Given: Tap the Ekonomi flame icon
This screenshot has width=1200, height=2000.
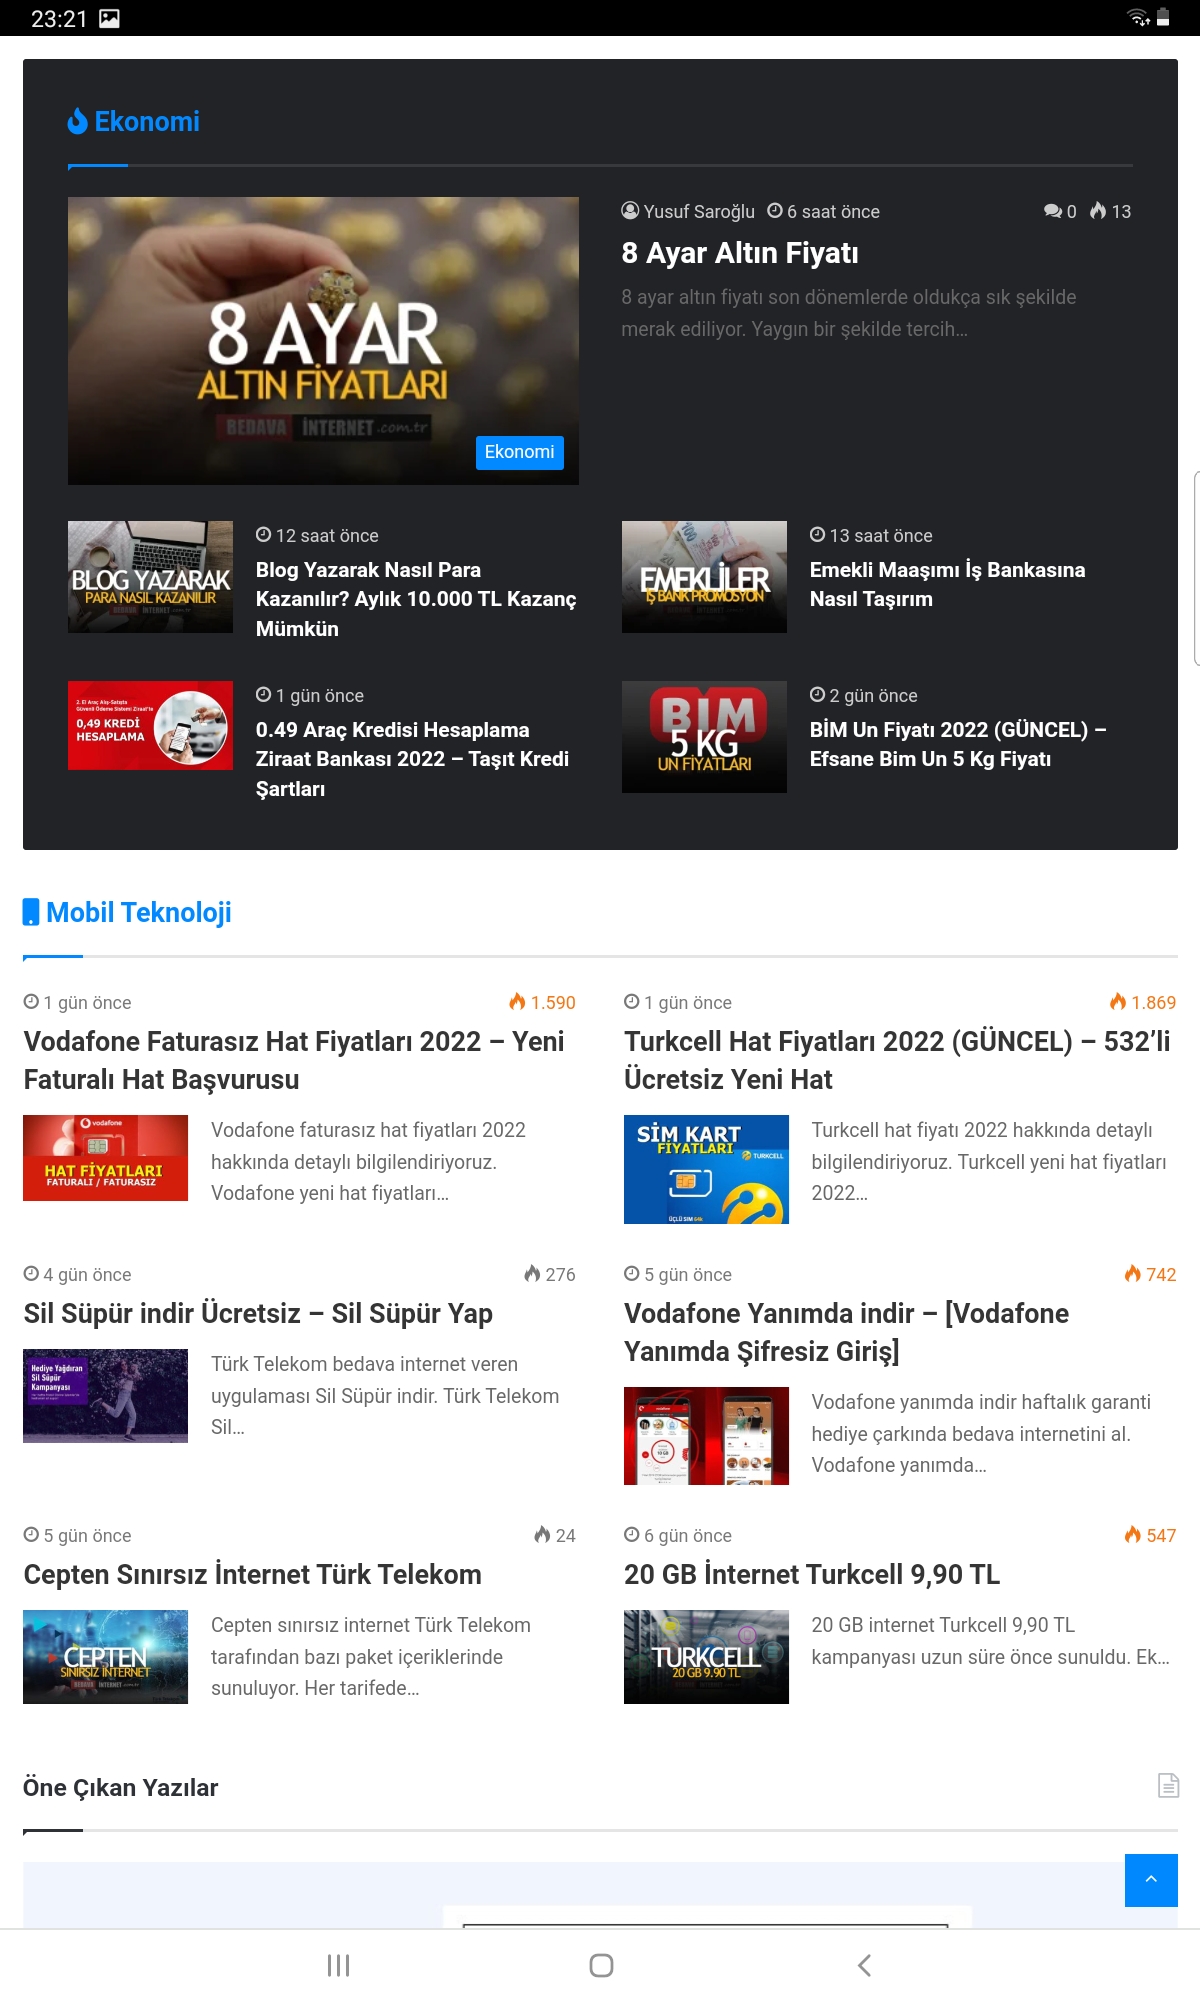Looking at the screenshot, I should click(77, 121).
